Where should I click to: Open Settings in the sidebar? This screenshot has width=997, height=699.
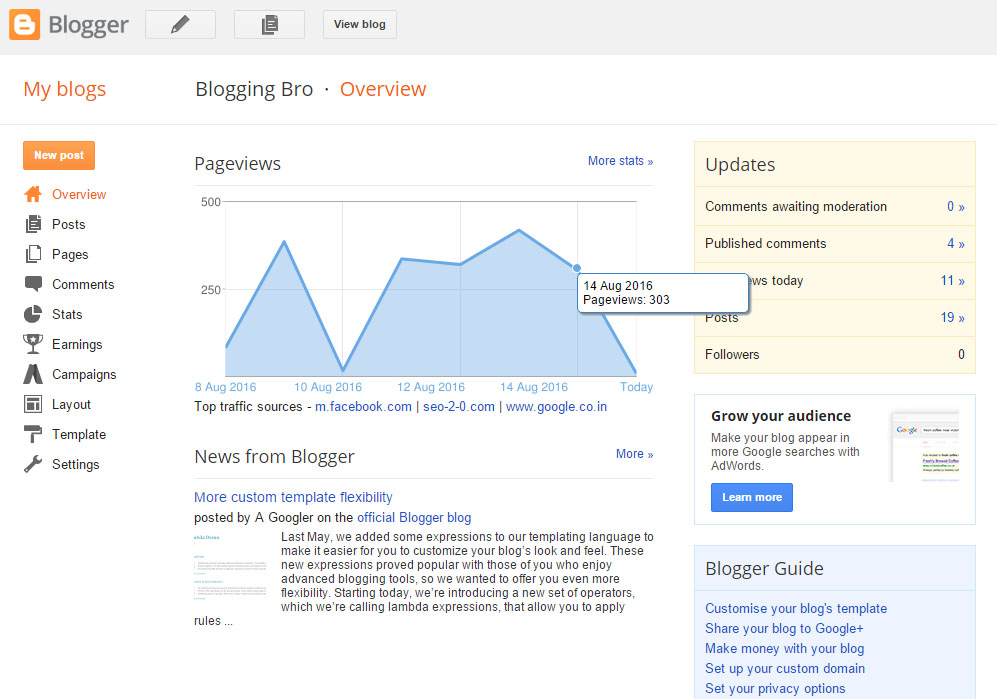[x=76, y=464]
